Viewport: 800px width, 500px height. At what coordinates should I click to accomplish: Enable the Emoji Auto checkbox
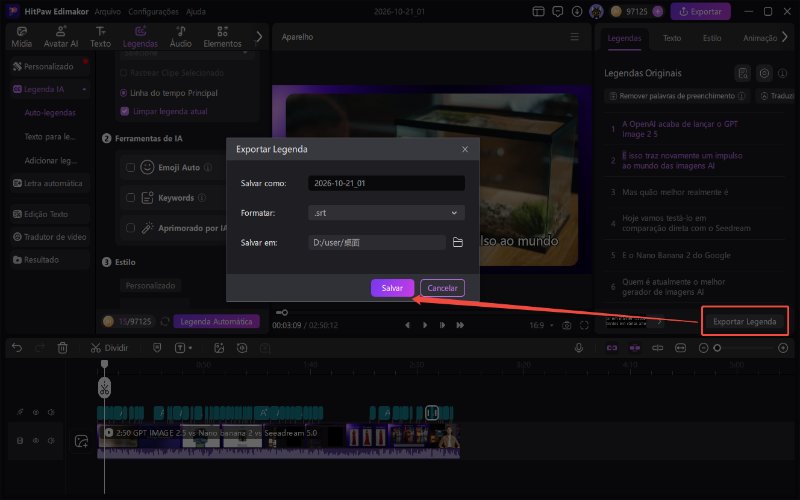131,167
